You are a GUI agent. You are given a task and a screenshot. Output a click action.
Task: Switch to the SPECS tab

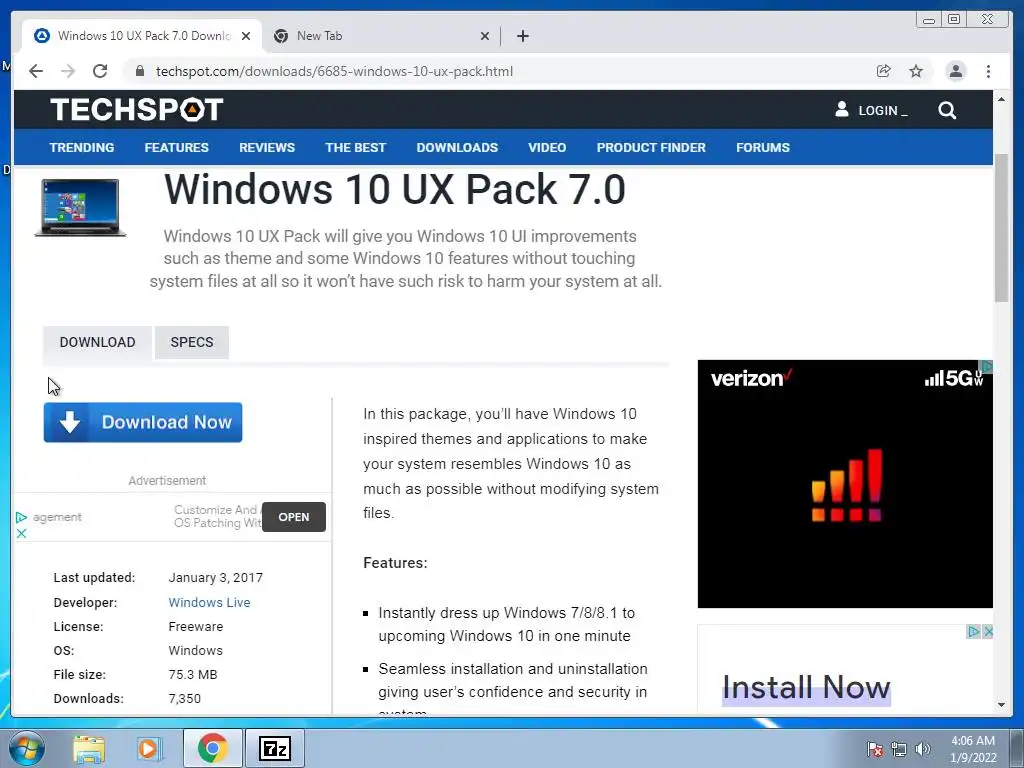[191, 342]
